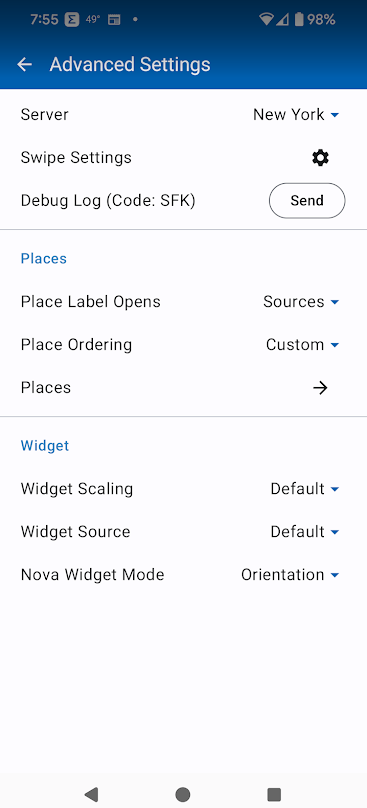Image resolution: width=367 pixels, height=808 pixels.
Task: Tap the Advanced Settings title
Action: coord(130,64)
